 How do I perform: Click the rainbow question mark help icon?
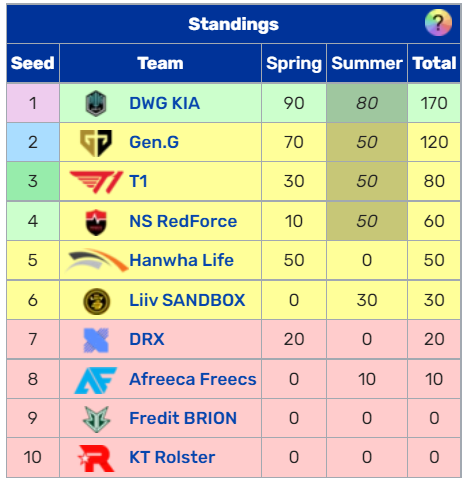pos(438,22)
